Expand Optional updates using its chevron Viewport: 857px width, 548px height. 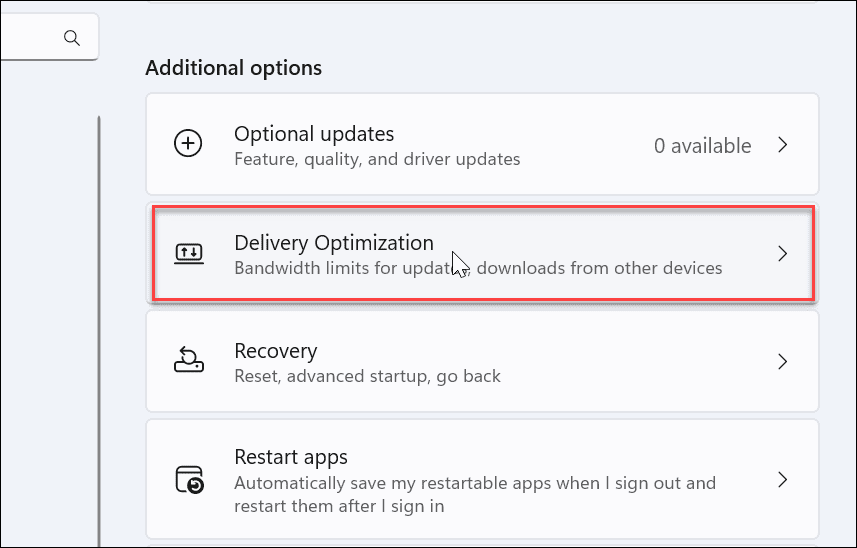click(783, 145)
